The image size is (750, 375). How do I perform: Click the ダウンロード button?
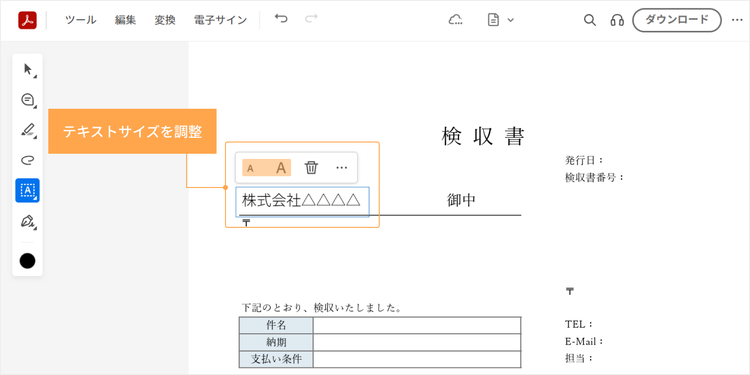pos(677,20)
